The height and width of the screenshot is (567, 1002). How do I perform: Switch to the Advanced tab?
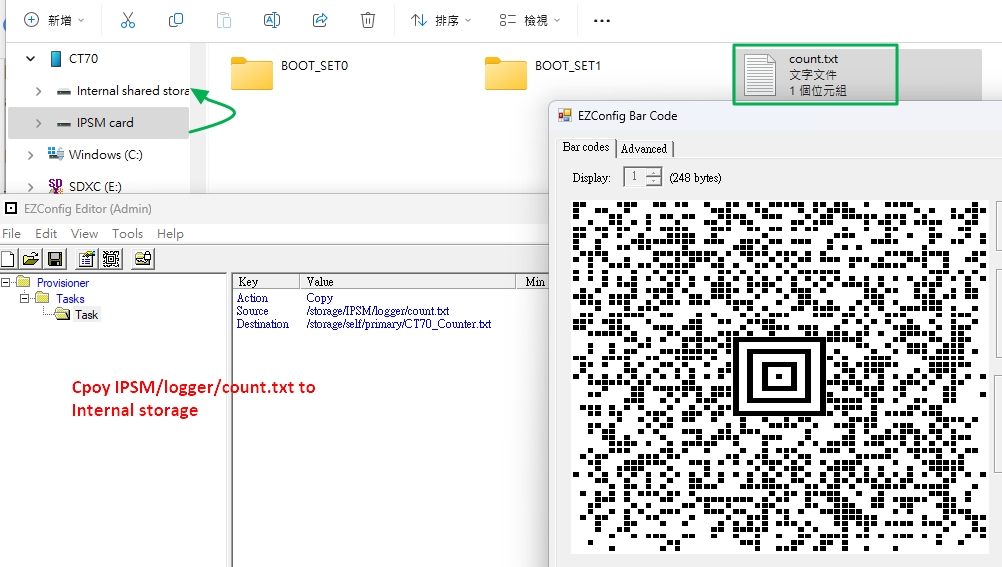644,149
